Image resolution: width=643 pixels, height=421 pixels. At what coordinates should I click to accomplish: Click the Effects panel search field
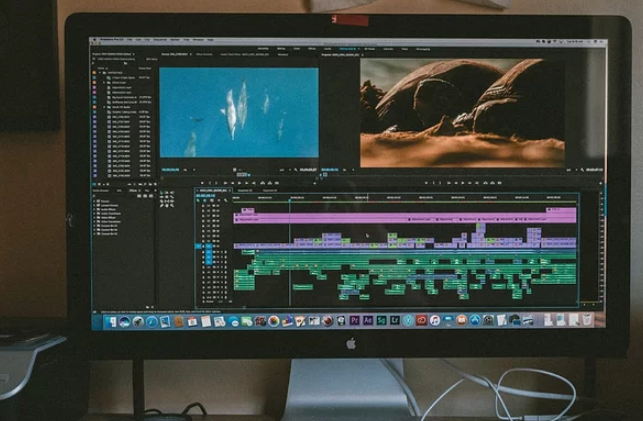click(115, 196)
